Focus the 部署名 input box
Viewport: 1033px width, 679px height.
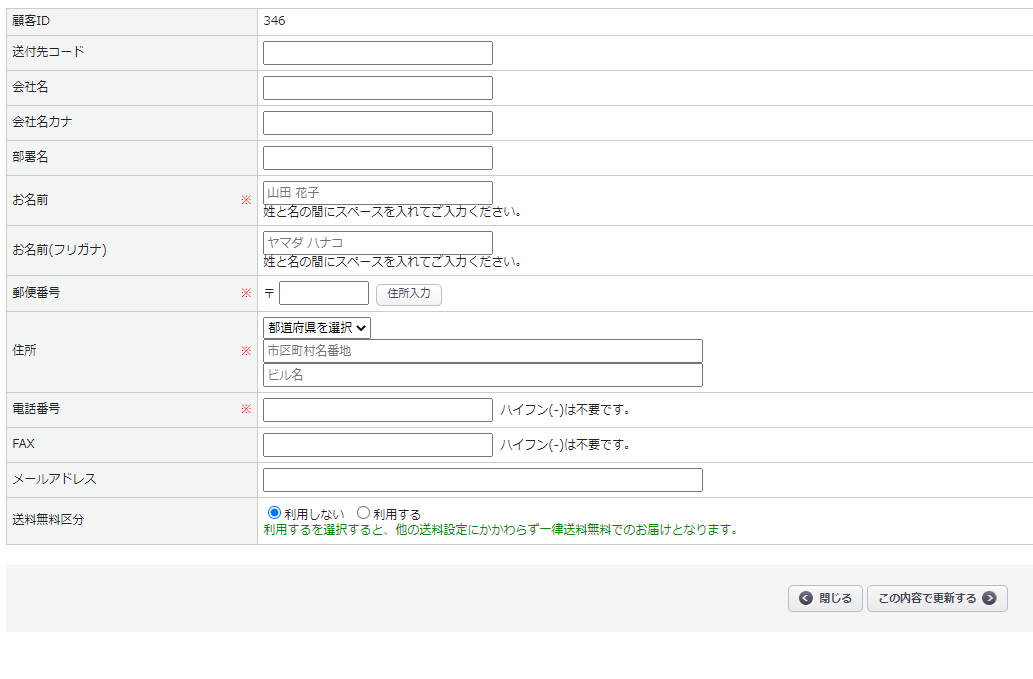click(x=378, y=158)
